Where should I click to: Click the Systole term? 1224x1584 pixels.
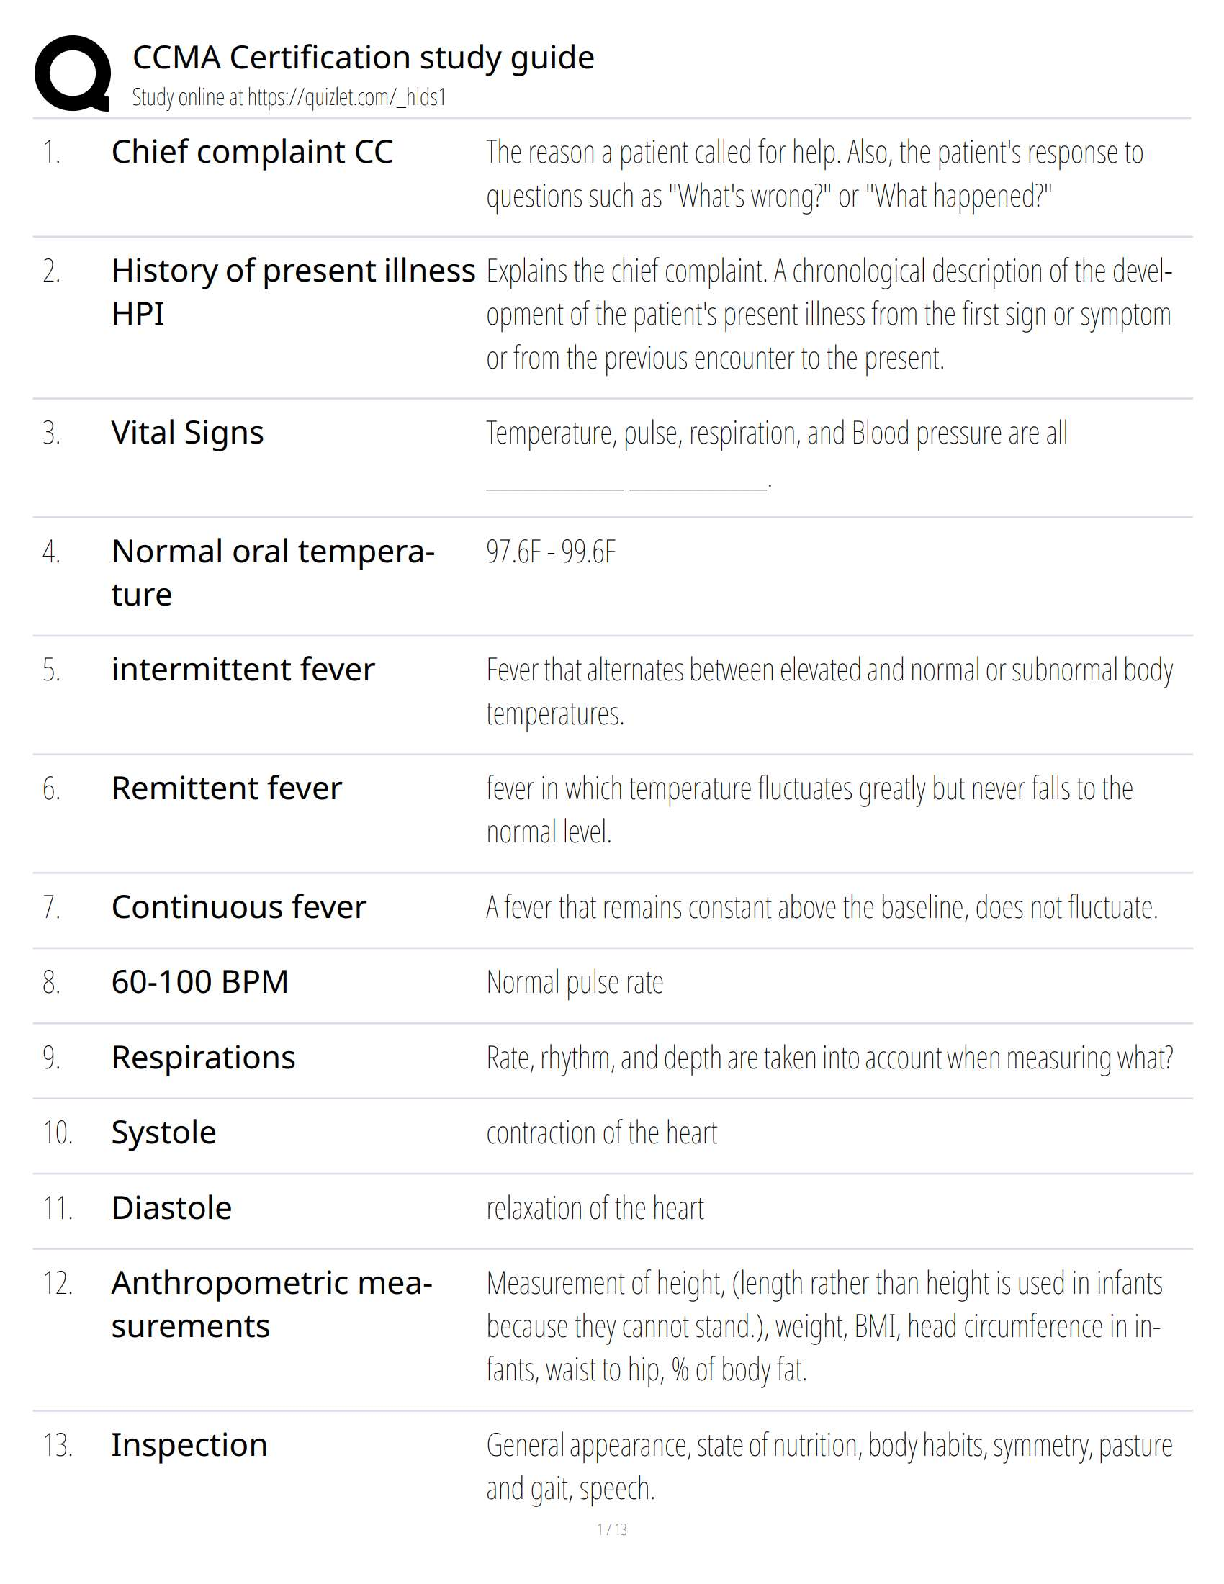163,1132
